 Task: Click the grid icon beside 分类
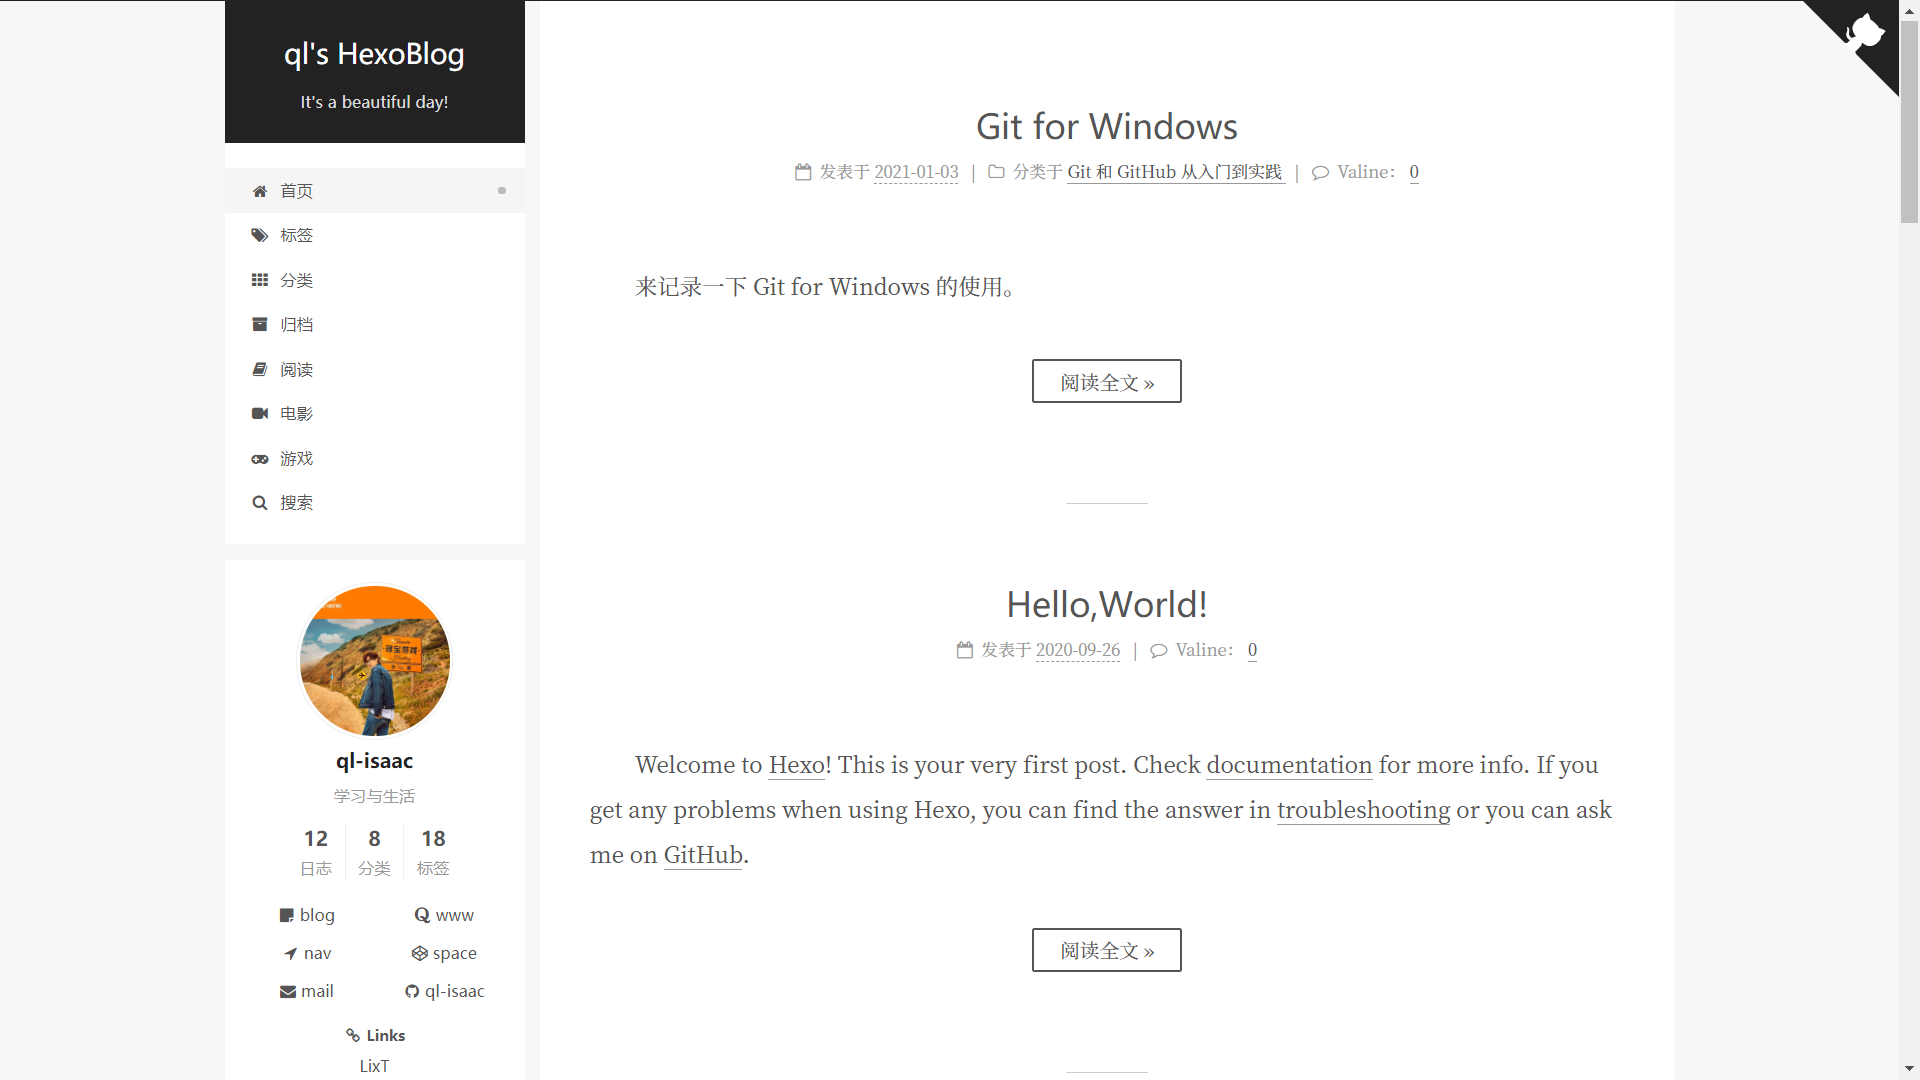point(260,280)
